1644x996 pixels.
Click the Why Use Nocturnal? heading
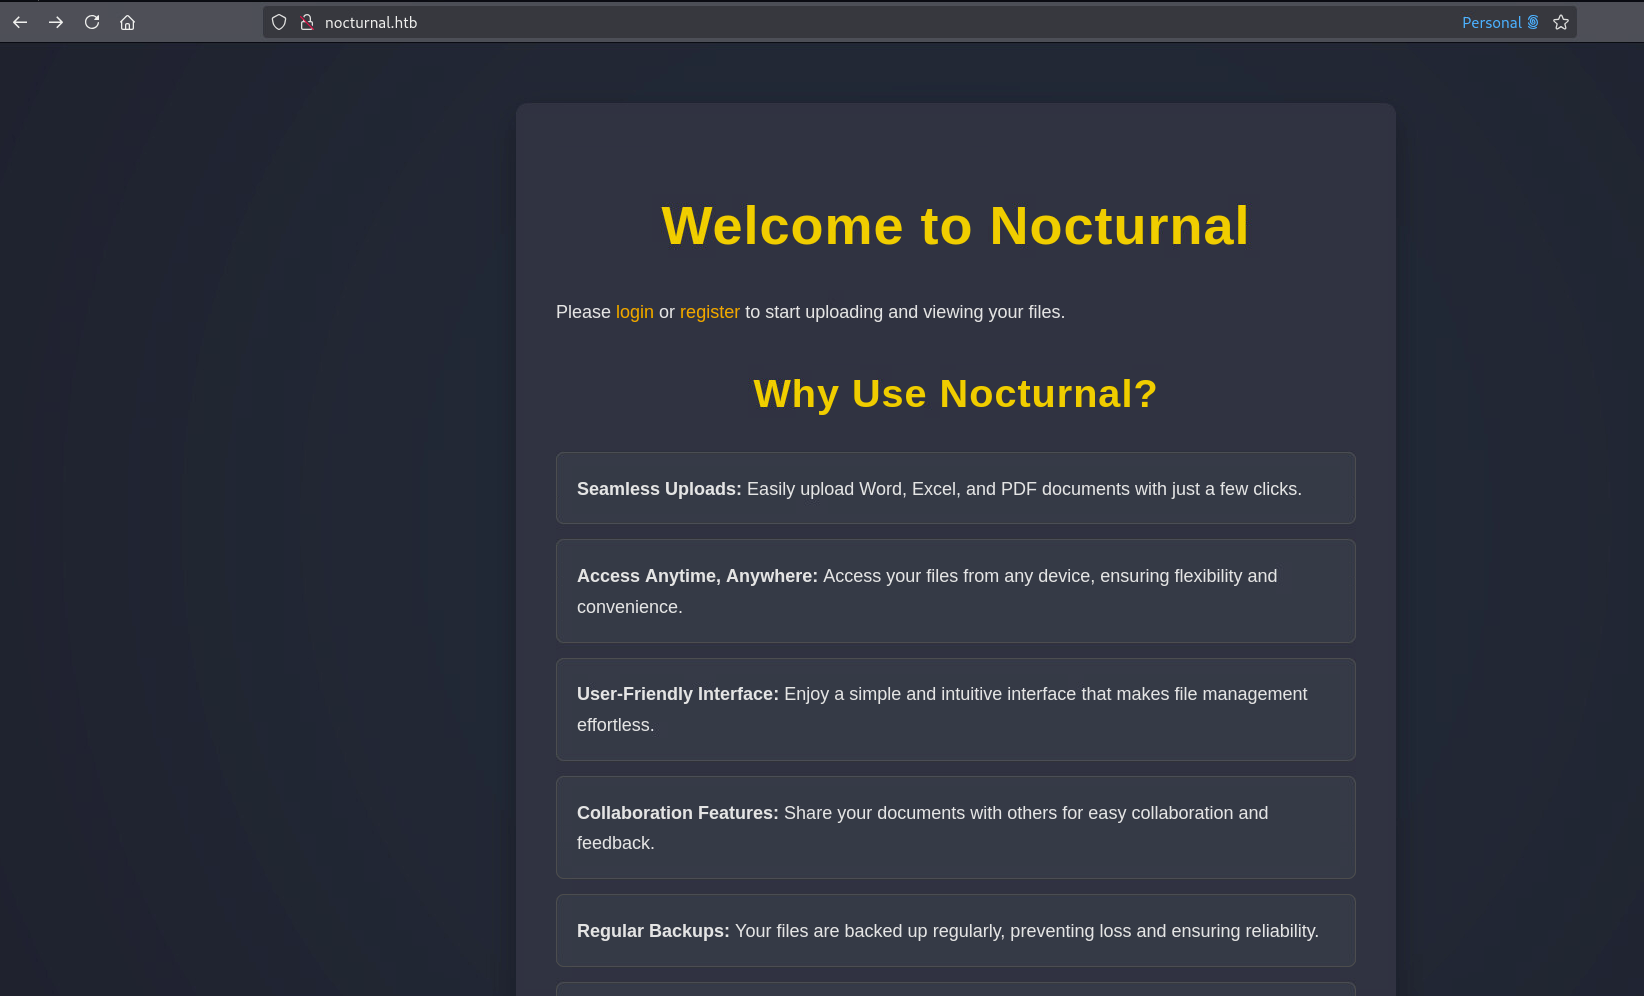tap(955, 394)
